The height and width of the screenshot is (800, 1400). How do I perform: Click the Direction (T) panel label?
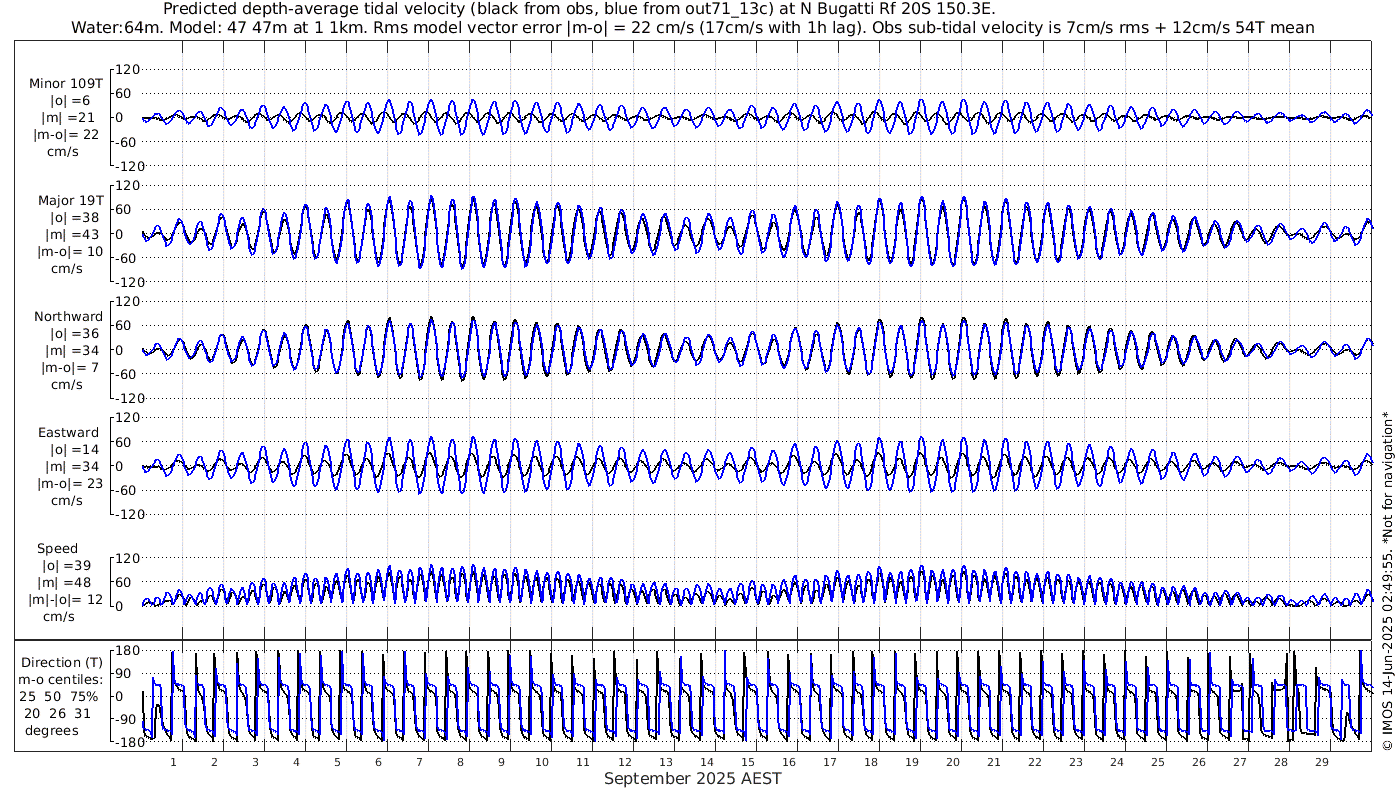pos(62,662)
